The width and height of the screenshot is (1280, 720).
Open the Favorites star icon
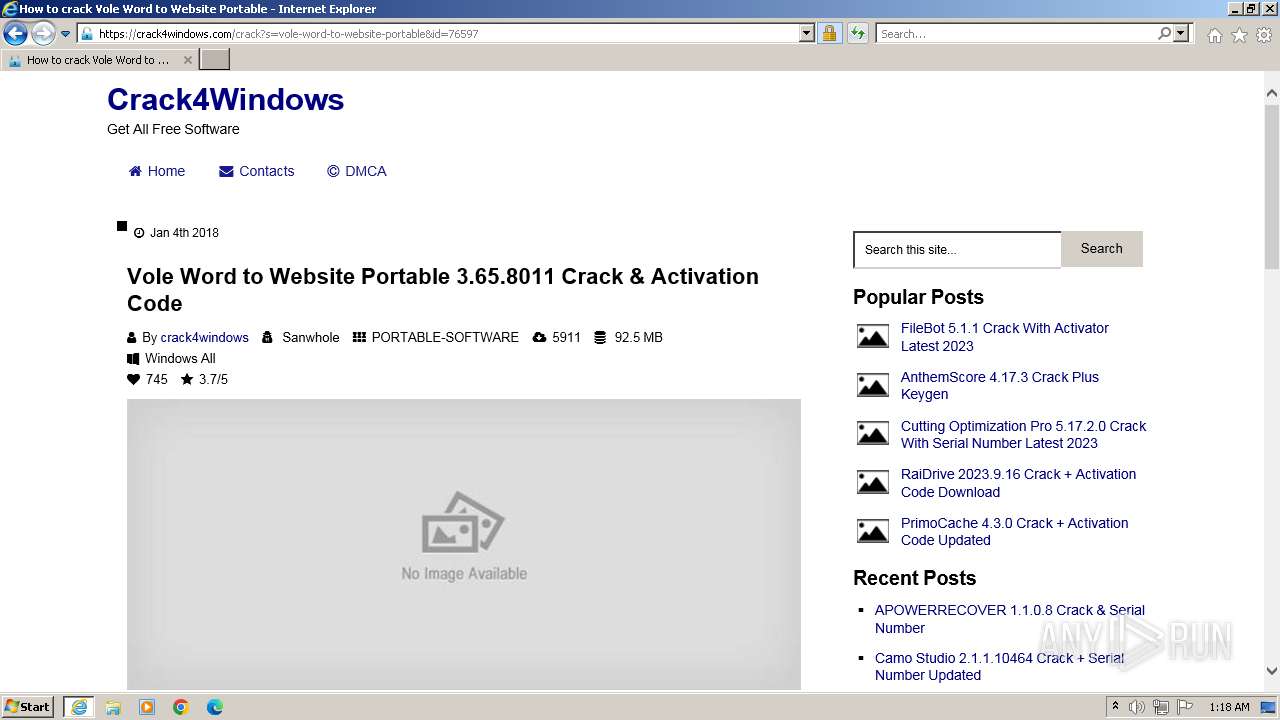coord(1239,35)
